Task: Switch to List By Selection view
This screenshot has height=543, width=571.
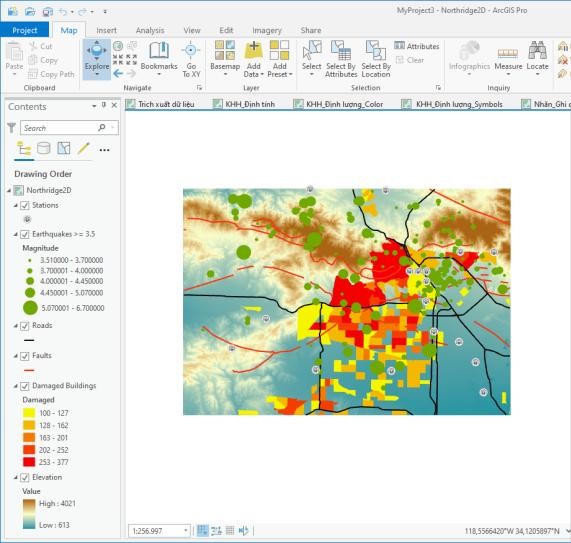Action: pyautogui.click(x=64, y=148)
